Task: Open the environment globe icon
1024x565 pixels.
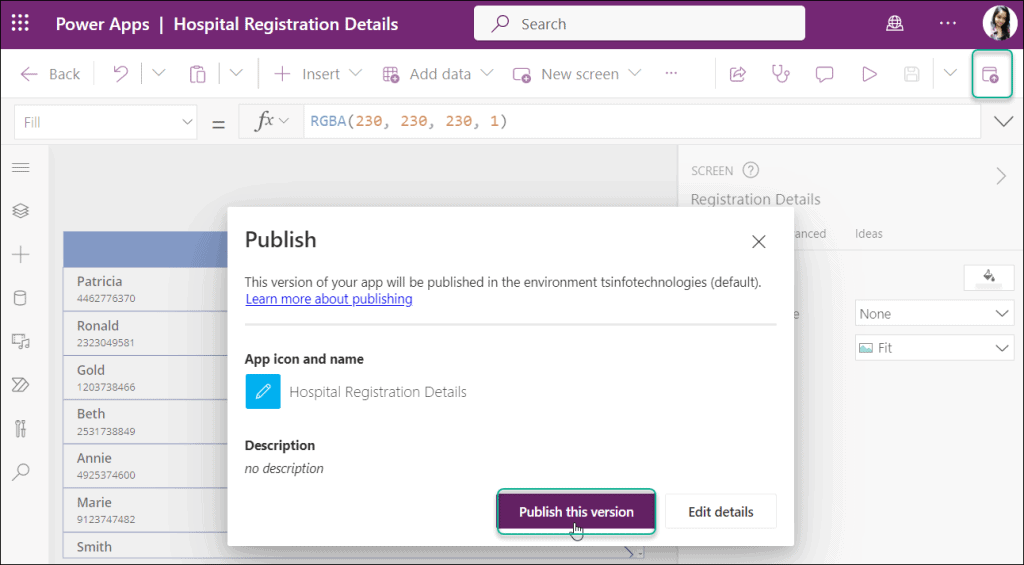Action: pos(895,24)
